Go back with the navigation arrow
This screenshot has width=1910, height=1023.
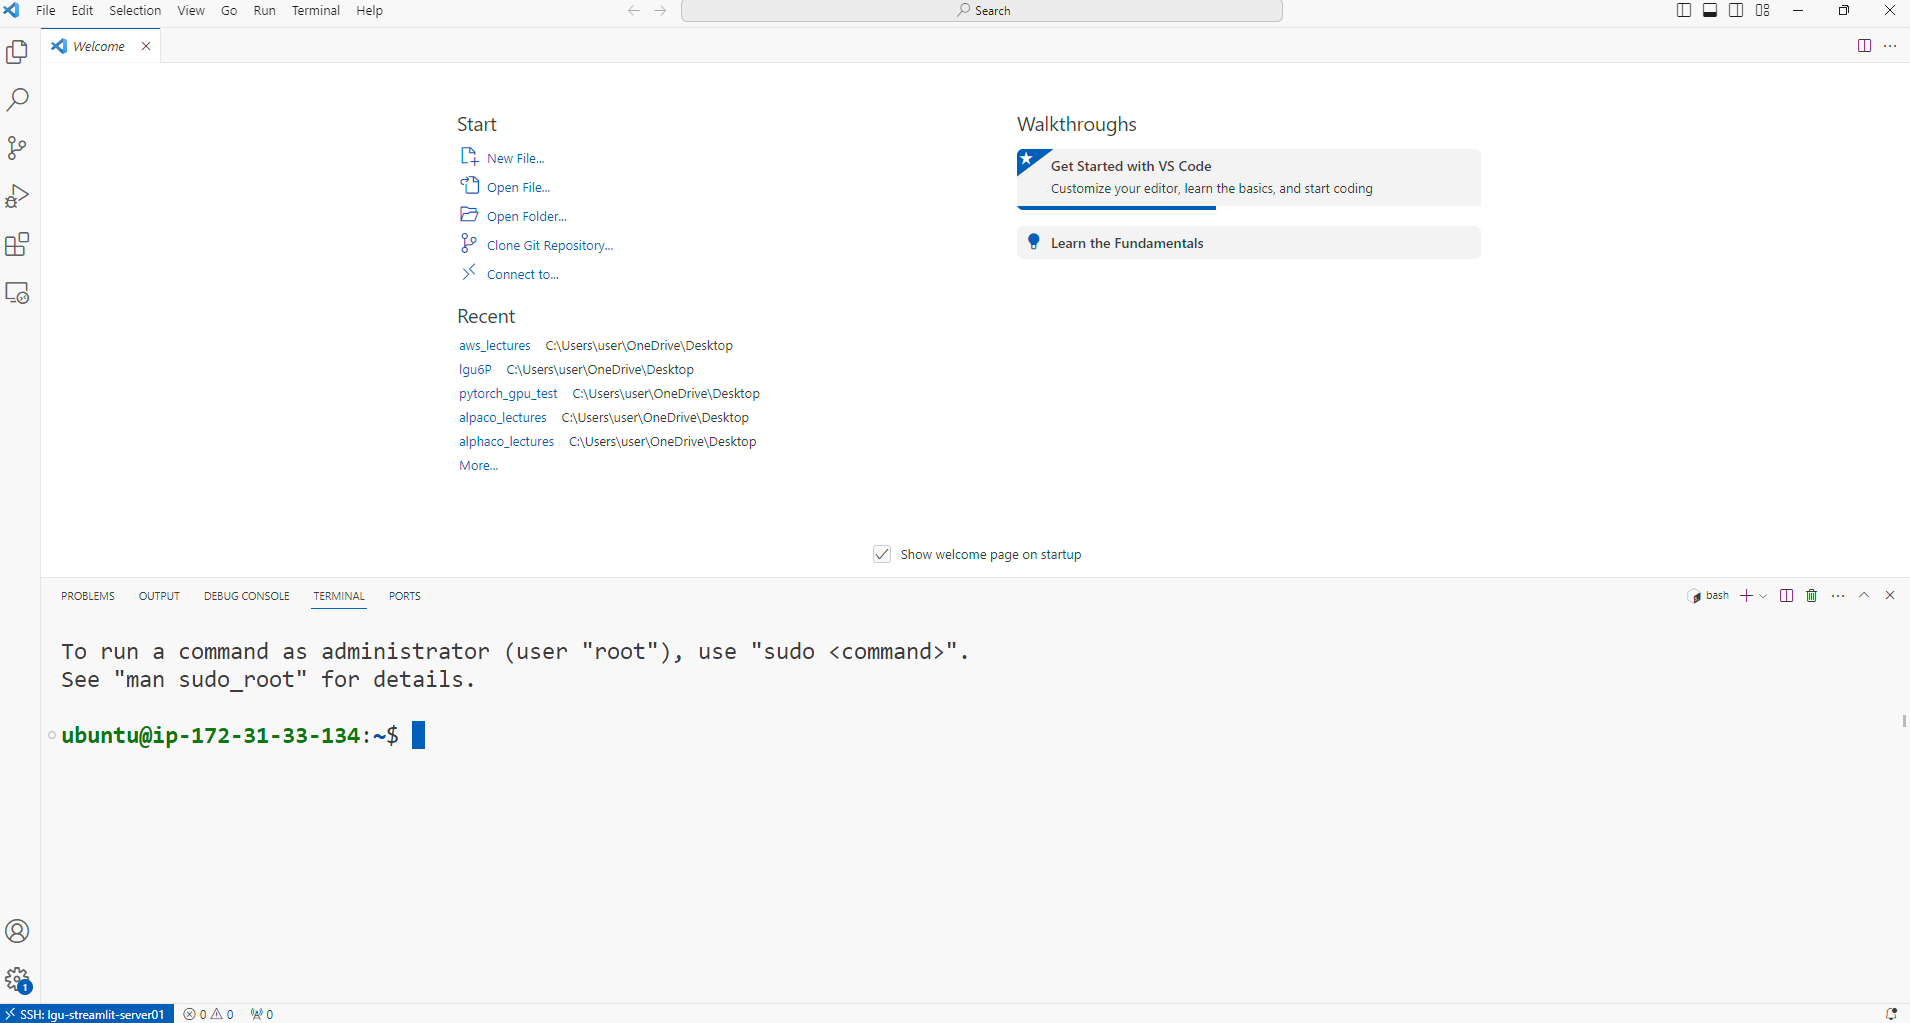click(633, 10)
